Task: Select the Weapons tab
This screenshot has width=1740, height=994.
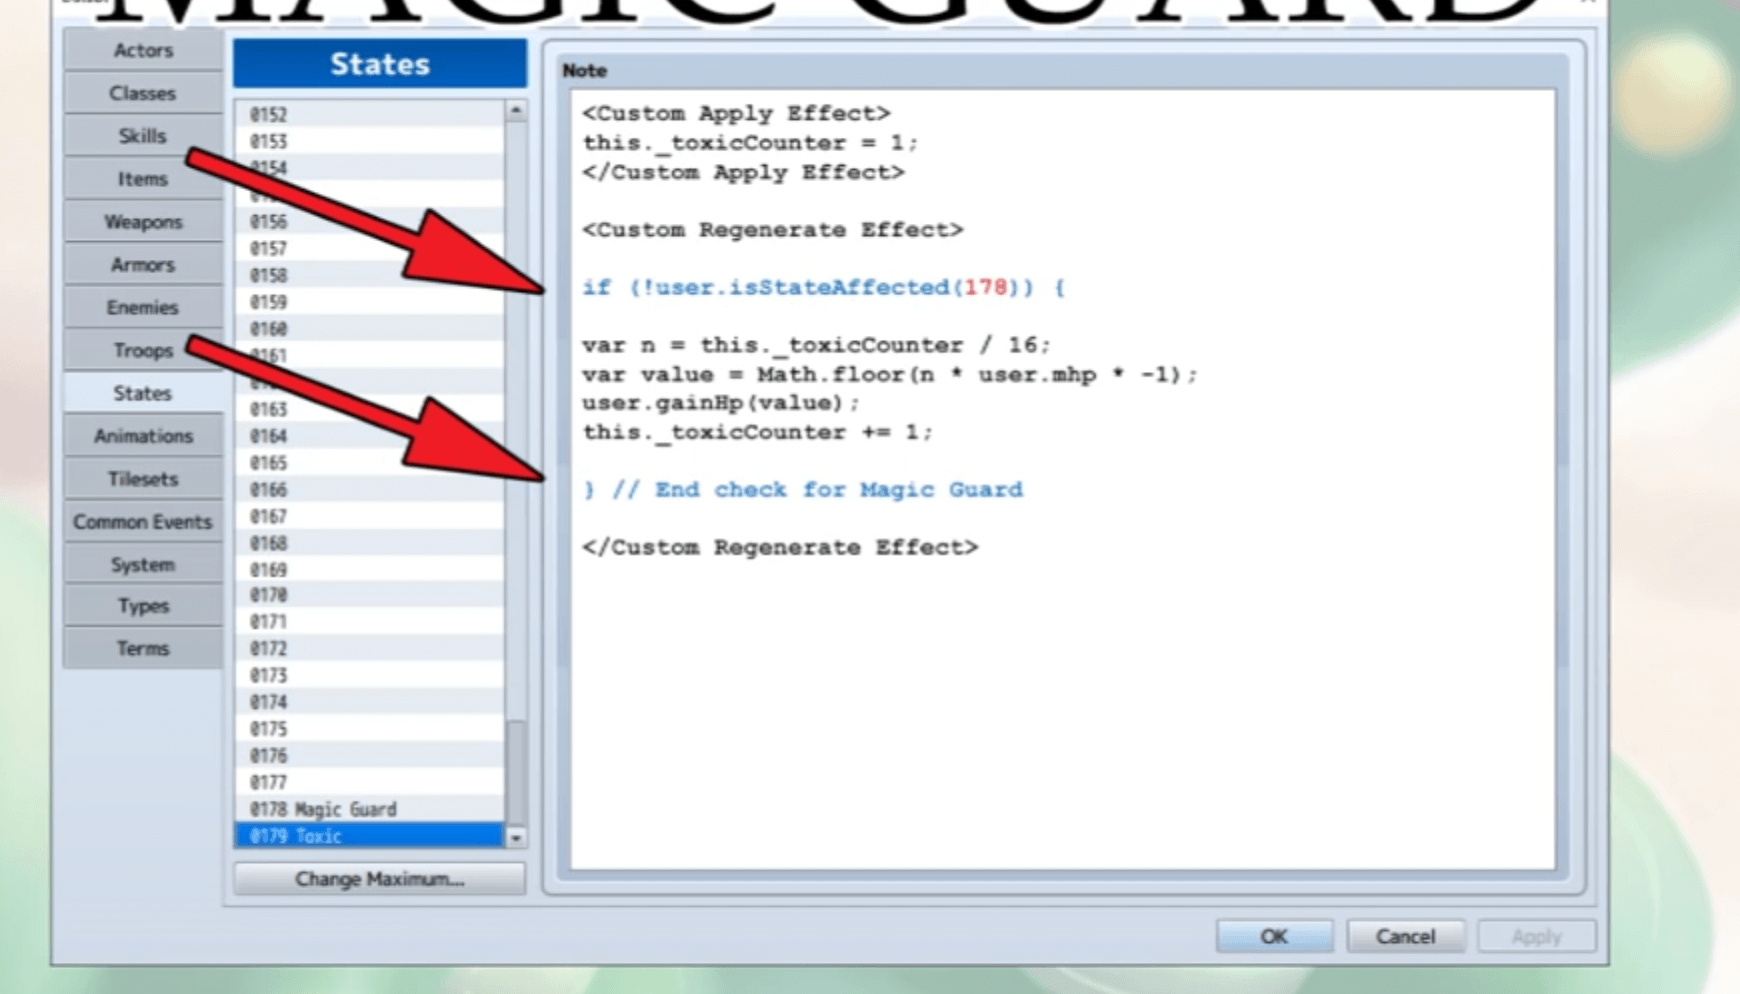Action: tap(143, 222)
